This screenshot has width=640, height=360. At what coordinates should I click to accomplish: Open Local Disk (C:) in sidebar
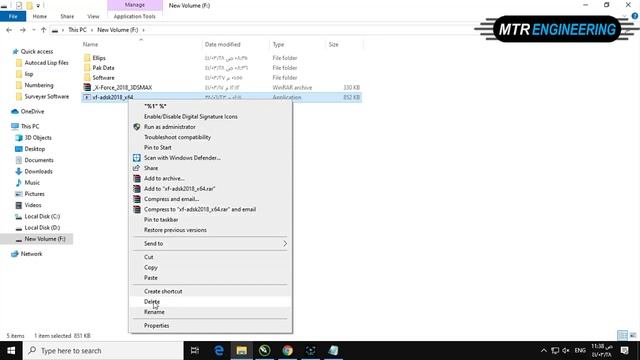[x=42, y=216]
